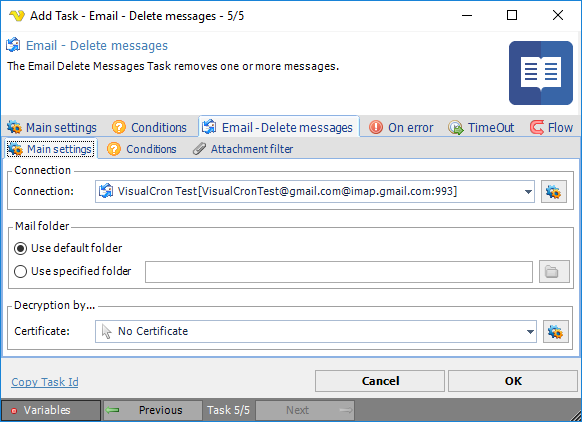The height and width of the screenshot is (422, 582).
Task: Click the browse mail folder icon
Action: tap(554, 272)
